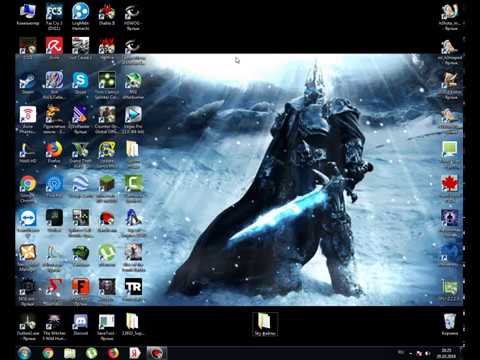Open the Counter-Strike Global Offensive shortcut
480x360 pixels.
click(107, 120)
